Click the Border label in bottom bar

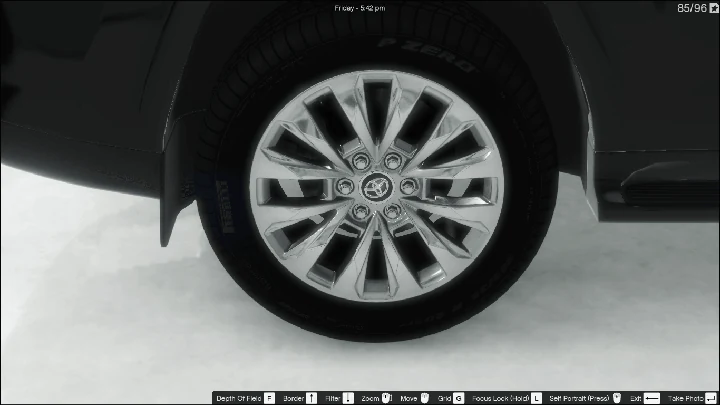(x=293, y=399)
